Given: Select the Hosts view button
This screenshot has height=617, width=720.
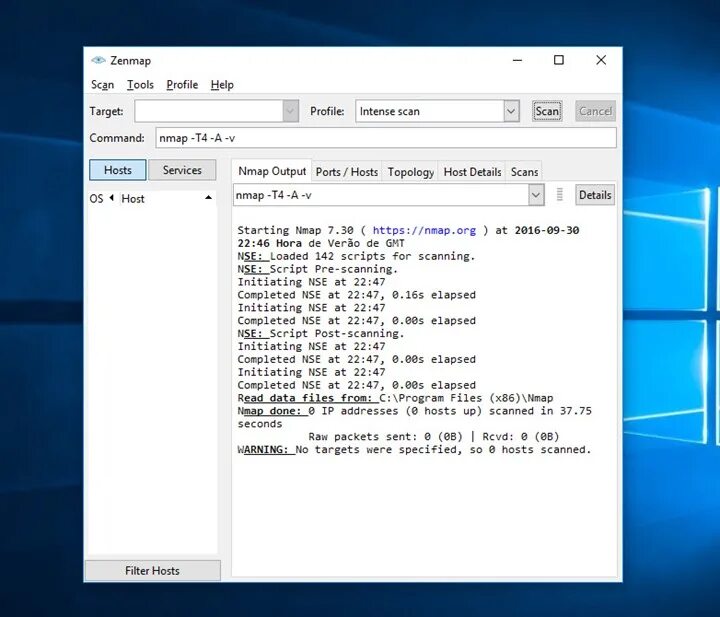Looking at the screenshot, I should point(118,170).
